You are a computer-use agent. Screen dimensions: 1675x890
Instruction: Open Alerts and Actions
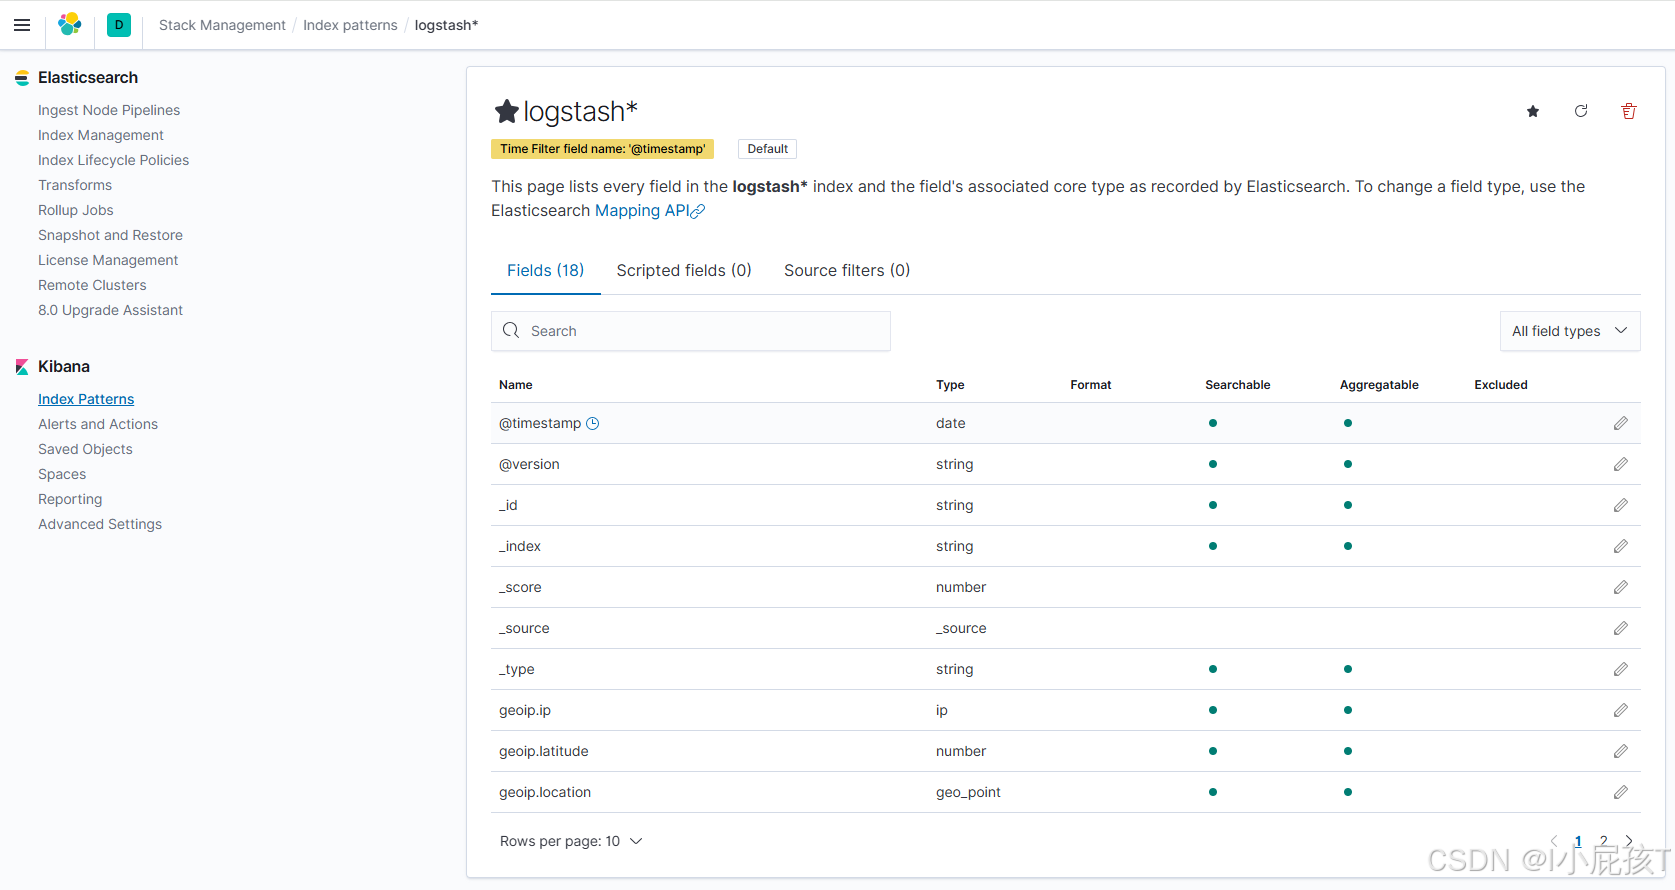pyautogui.click(x=98, y=424)
